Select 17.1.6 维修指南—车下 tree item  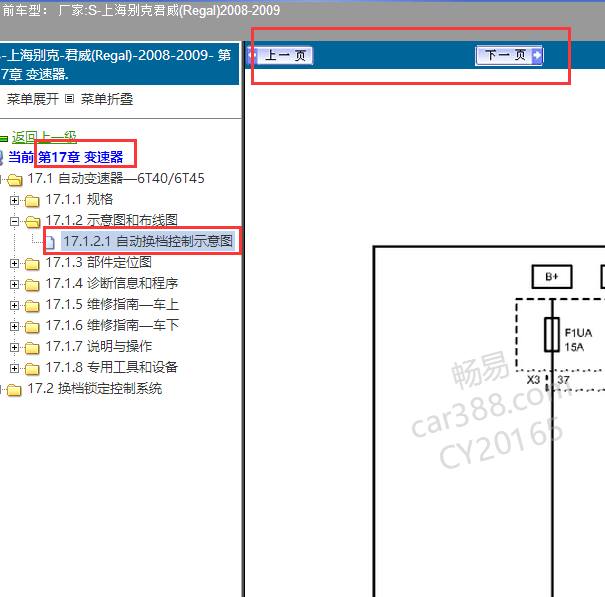pos(112,325)
